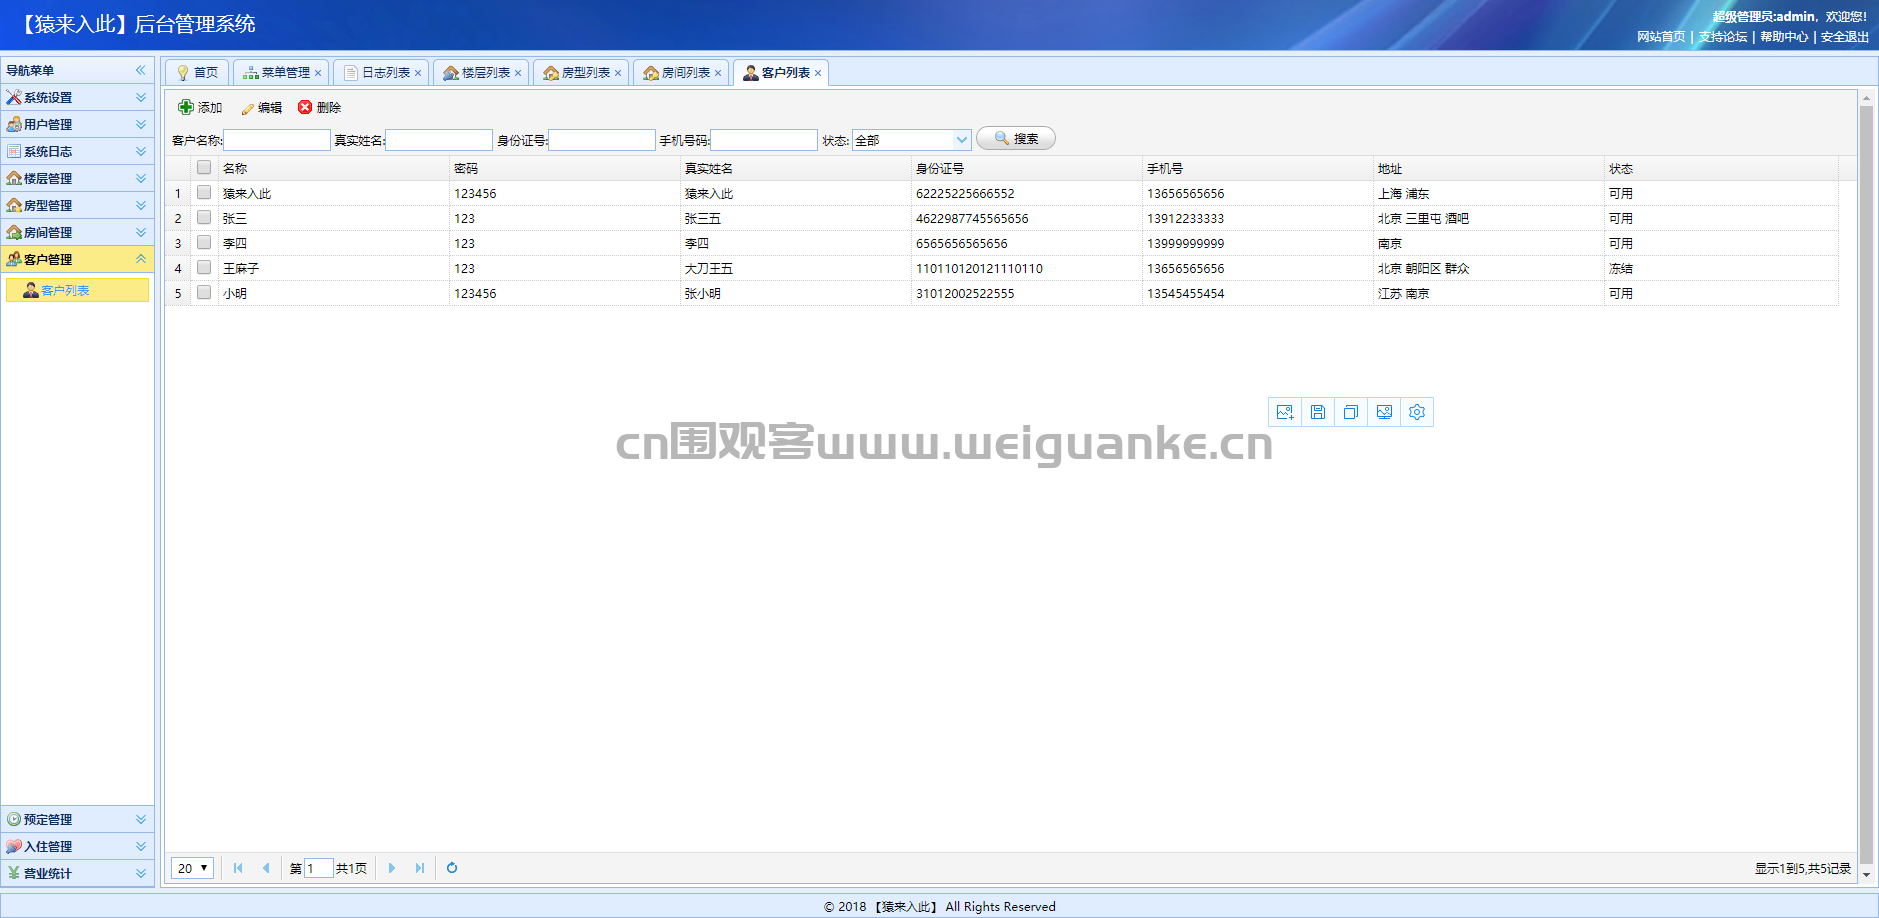Viewport: 1879px width, 918px height.
Task: Close the 客户列表 tab
Action: click(818, 73)
